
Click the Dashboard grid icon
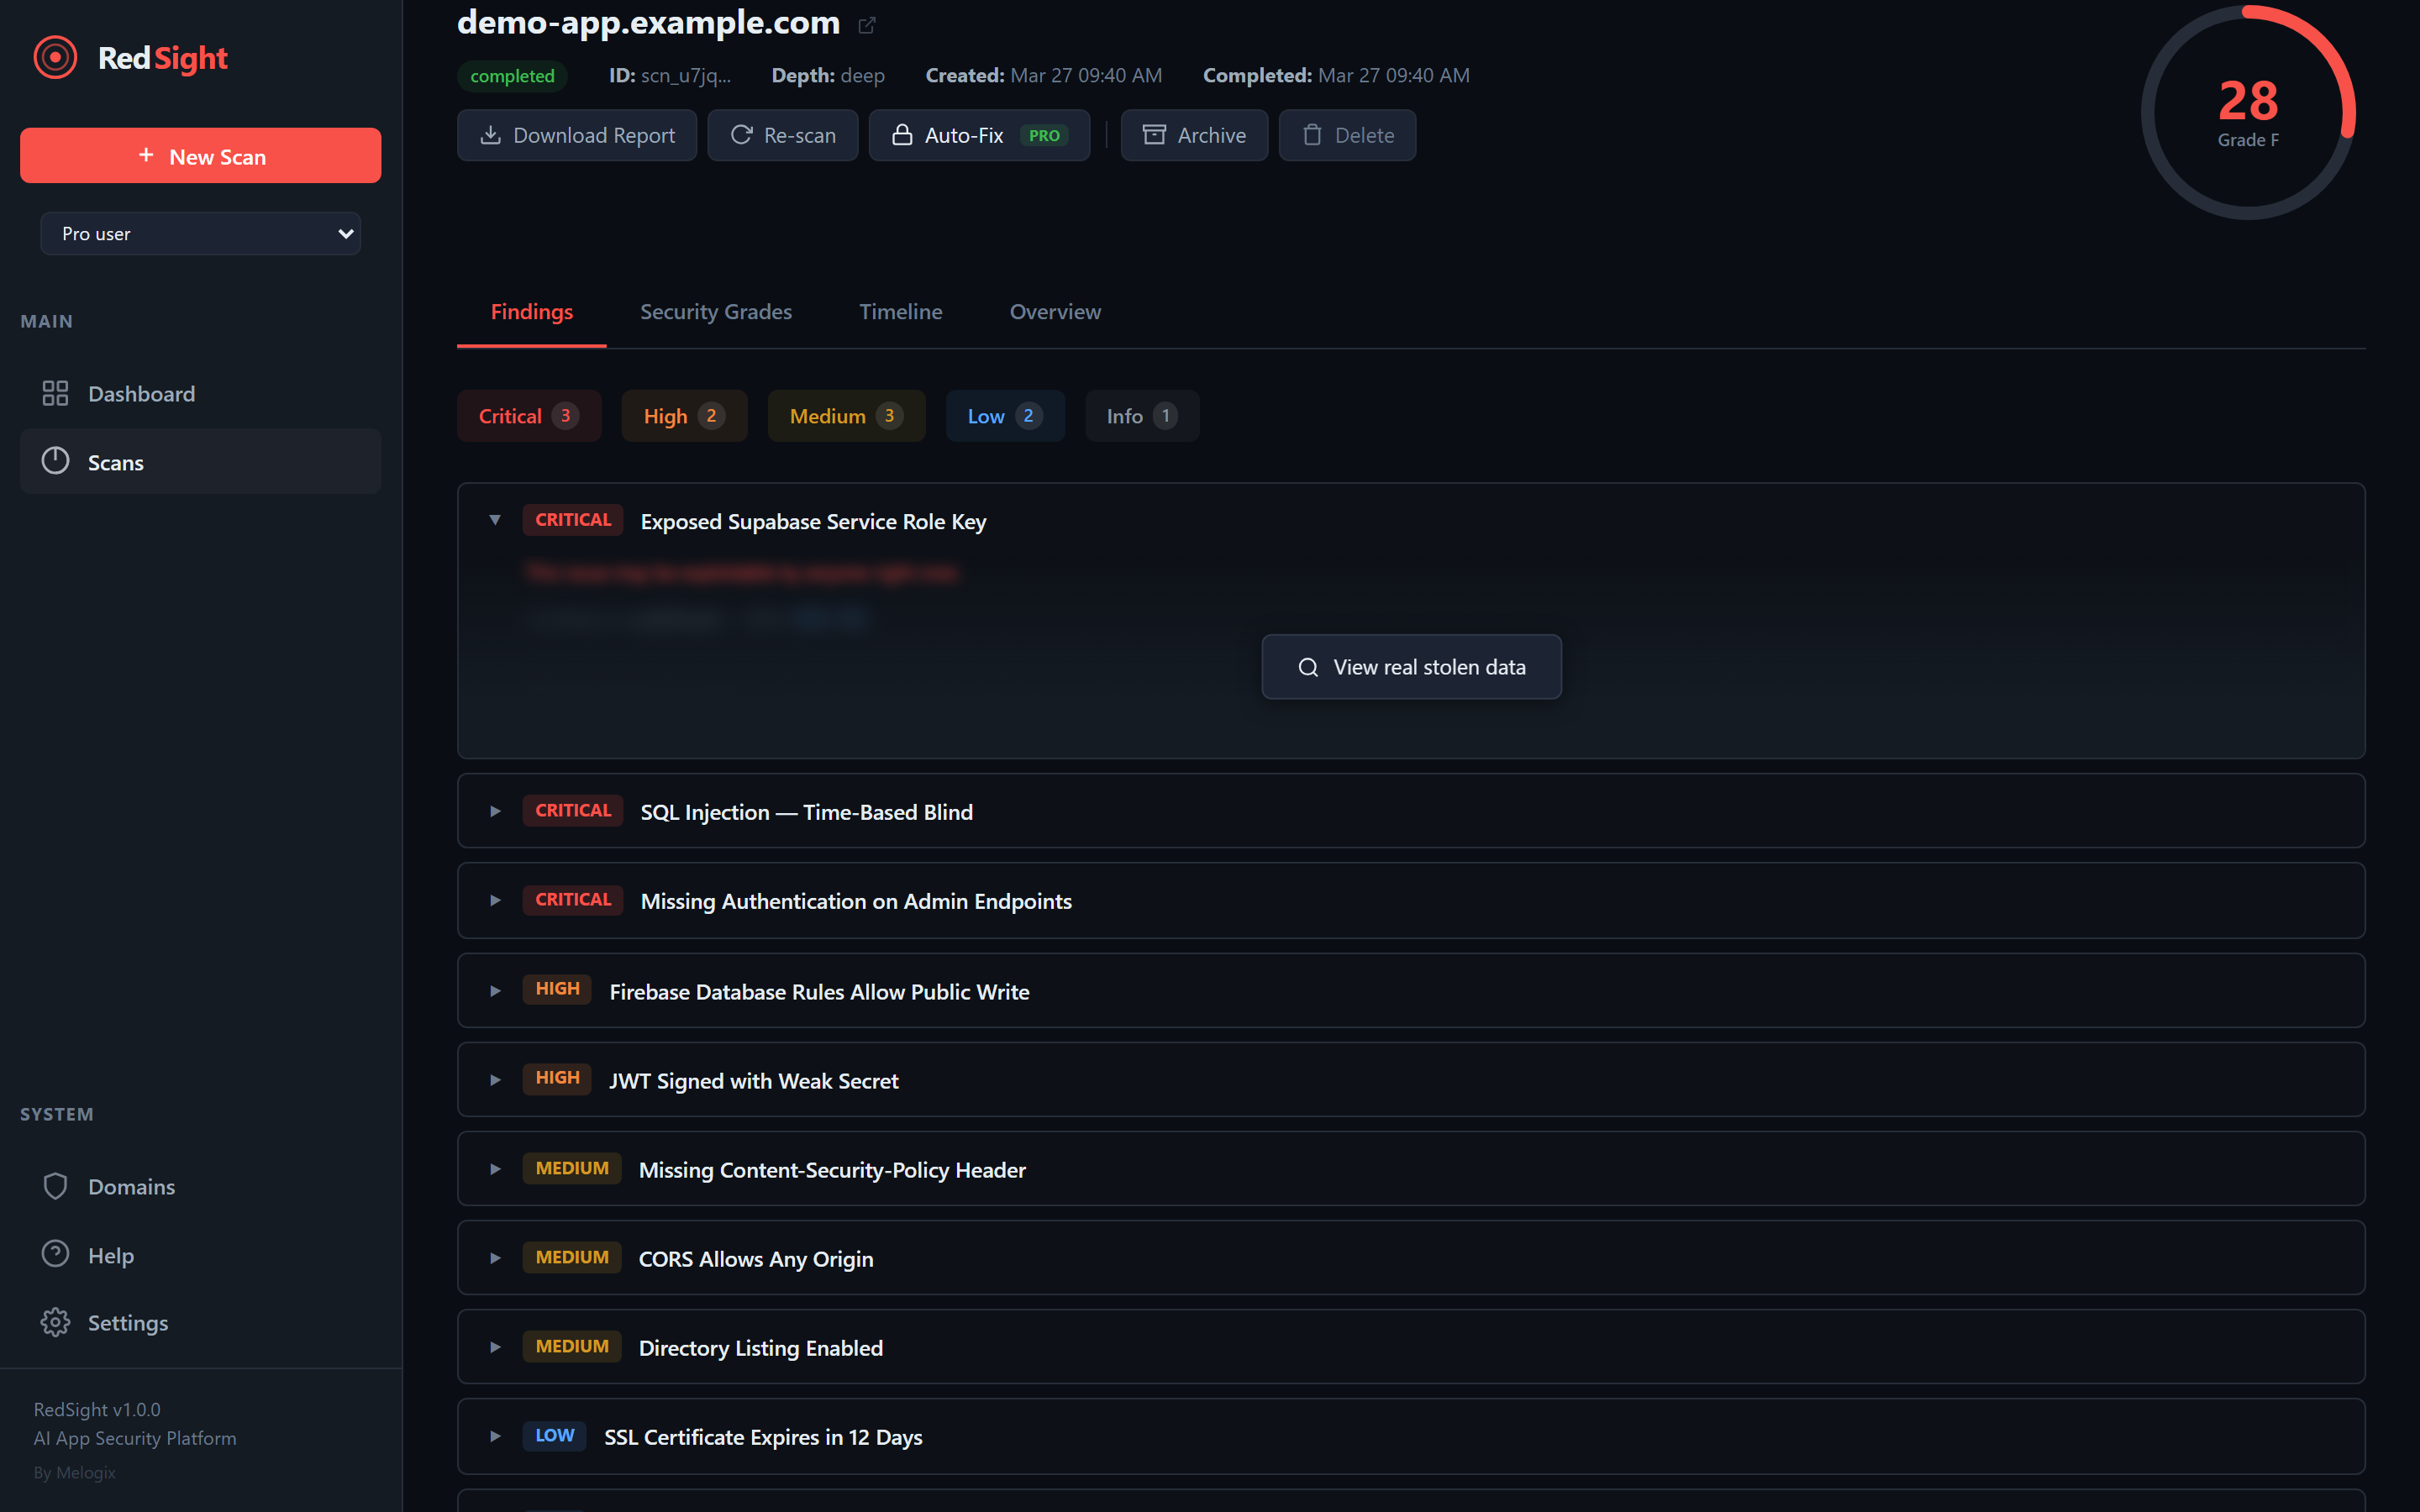[x=55, y=393]
